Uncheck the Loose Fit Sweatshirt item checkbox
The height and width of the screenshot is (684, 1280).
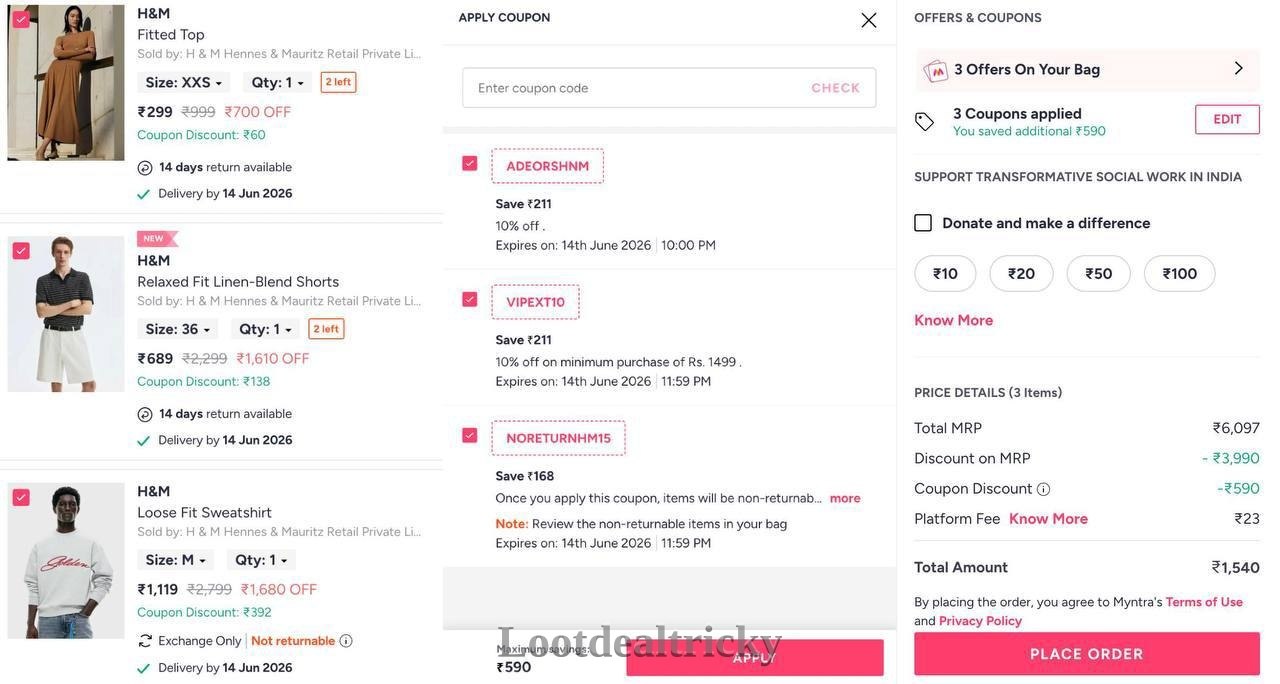click(x=21, y=498)
